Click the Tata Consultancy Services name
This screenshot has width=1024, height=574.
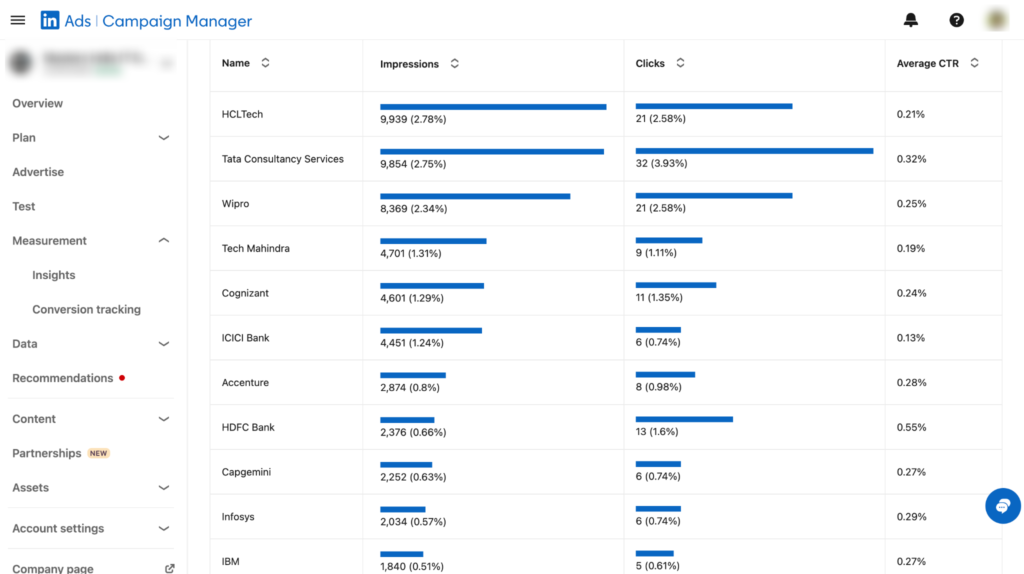pos(282,159)
